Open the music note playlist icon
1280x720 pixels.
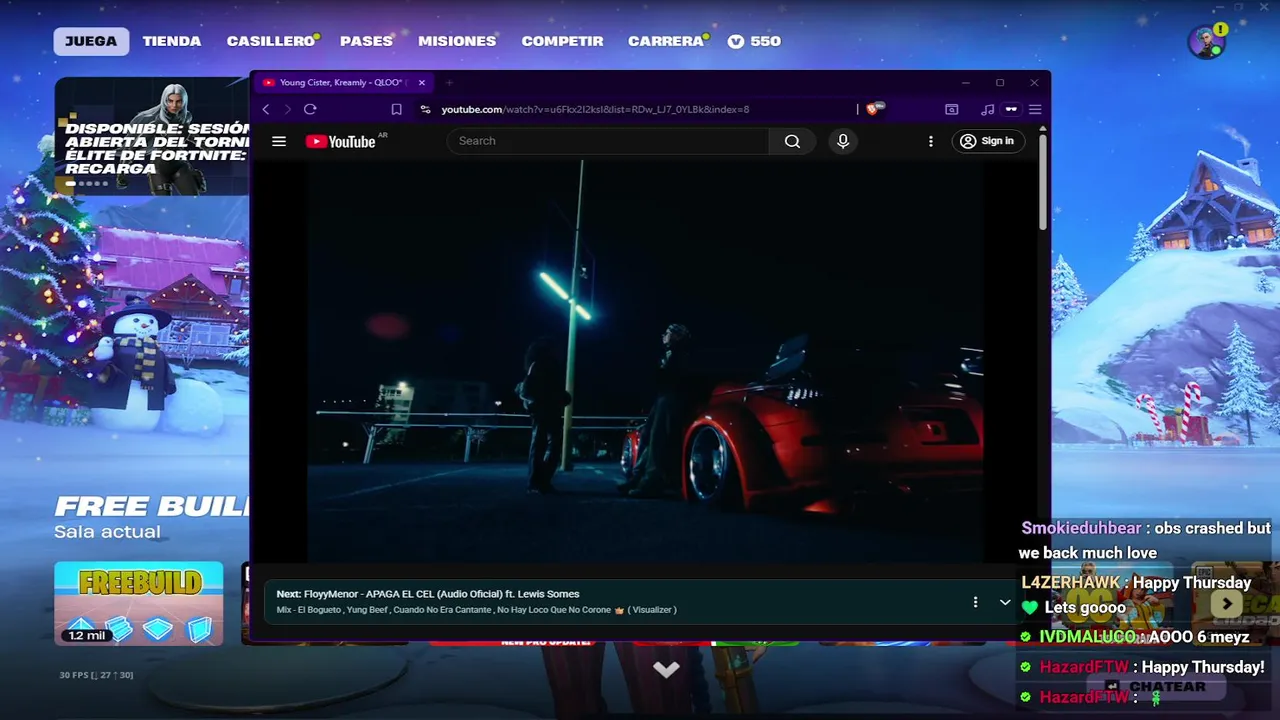point(988,109)
